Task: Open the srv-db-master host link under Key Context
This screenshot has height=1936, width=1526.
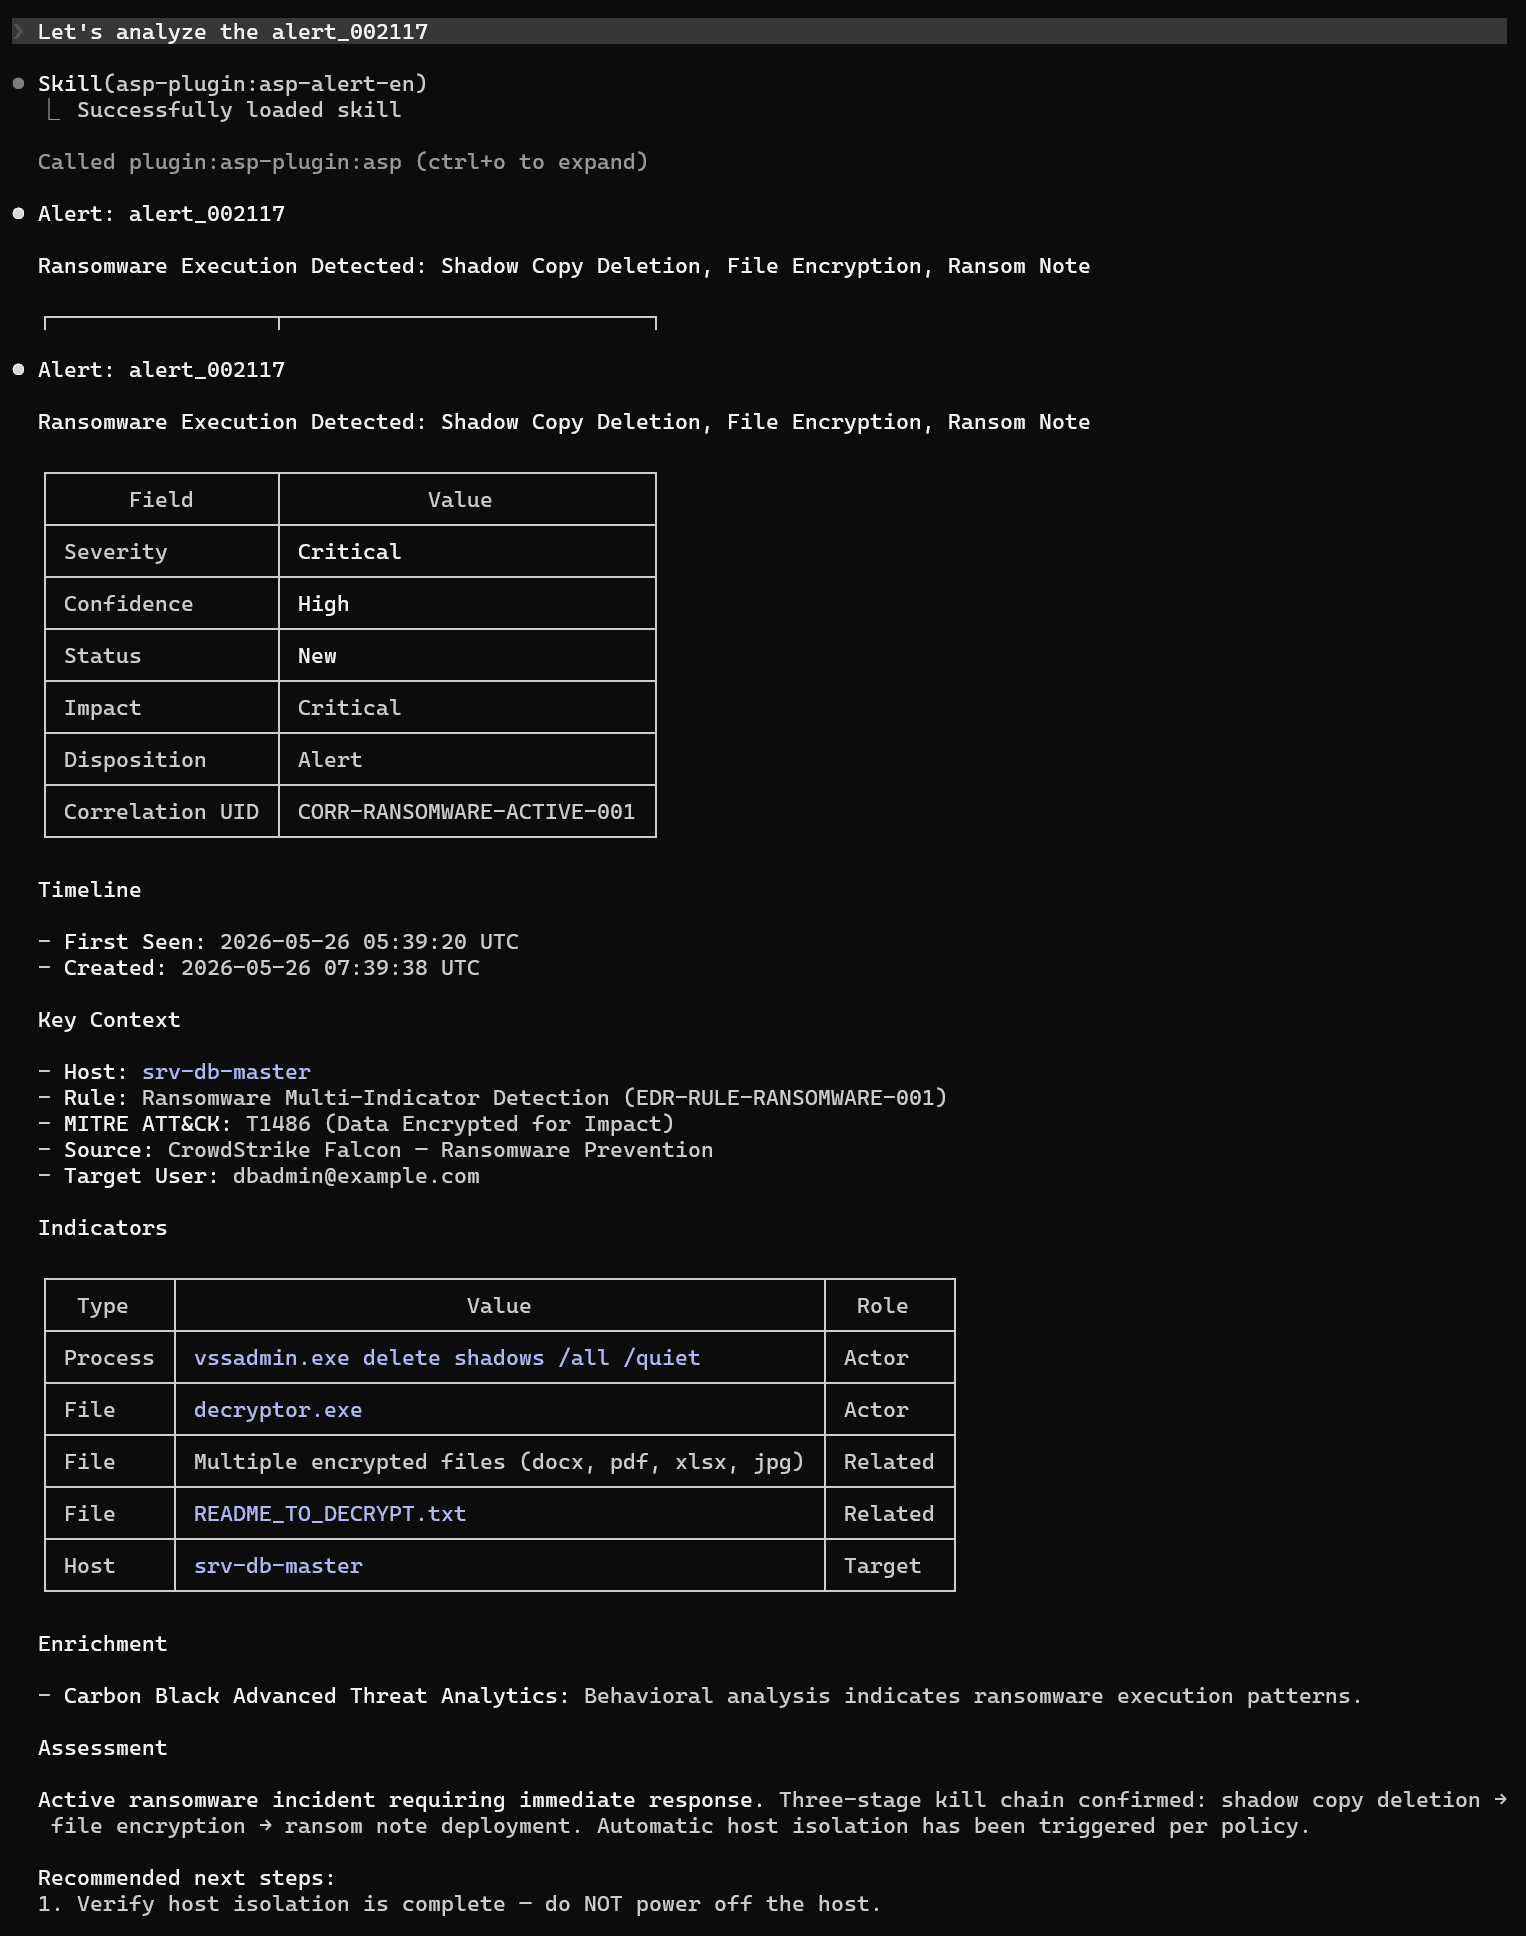Action: [226, 1072]
